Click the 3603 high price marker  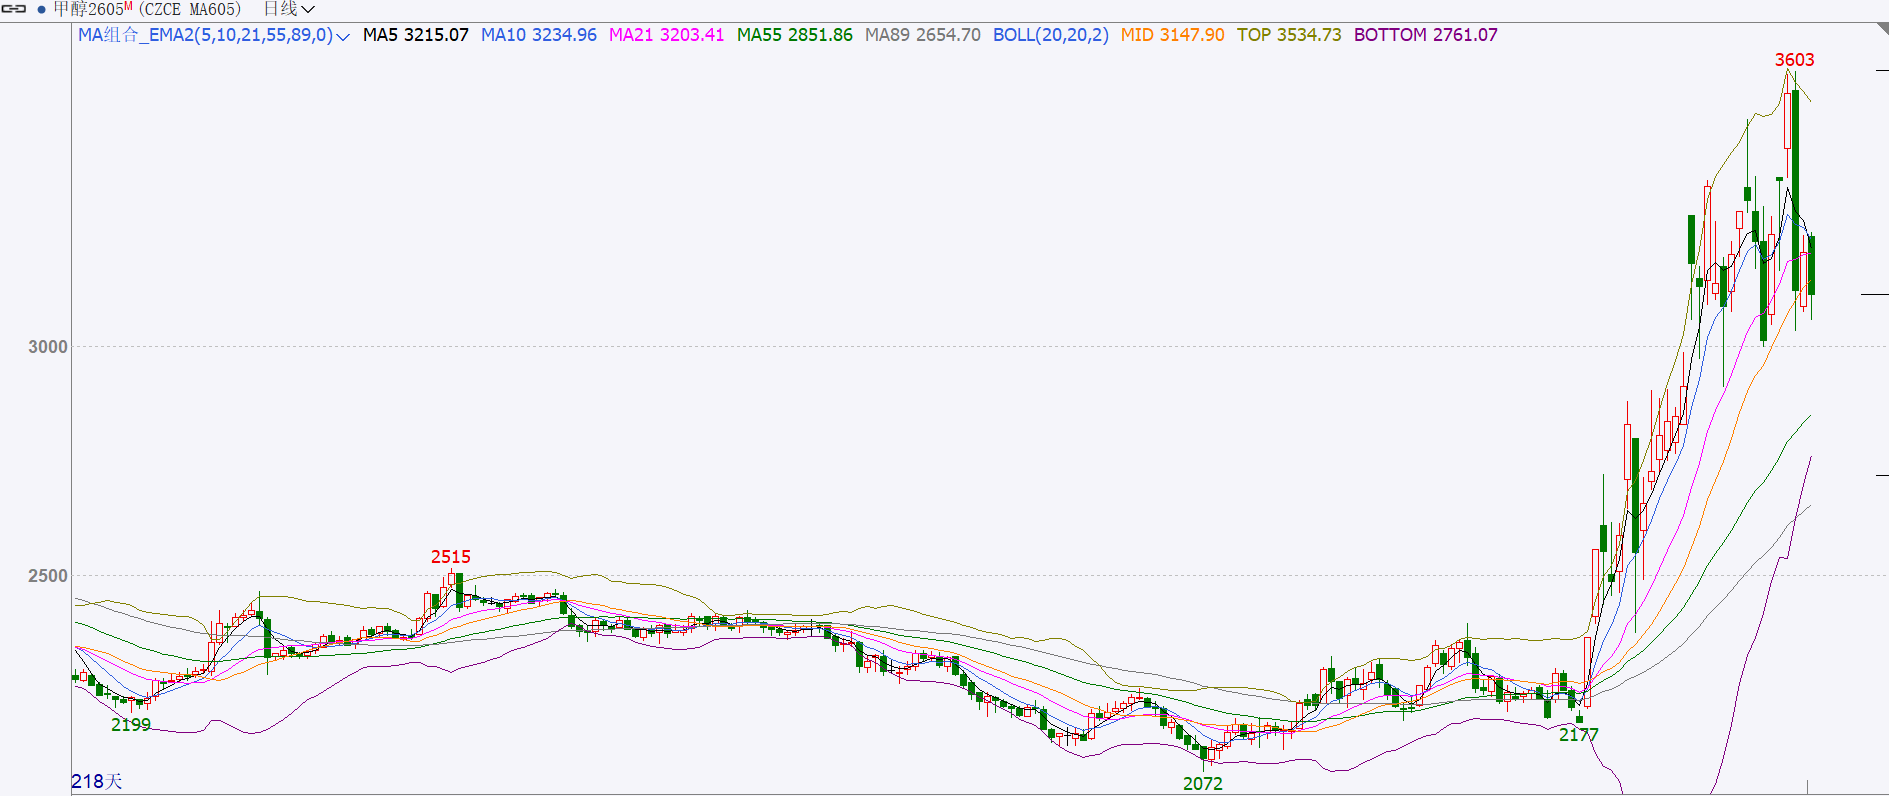pos(1794,60)
